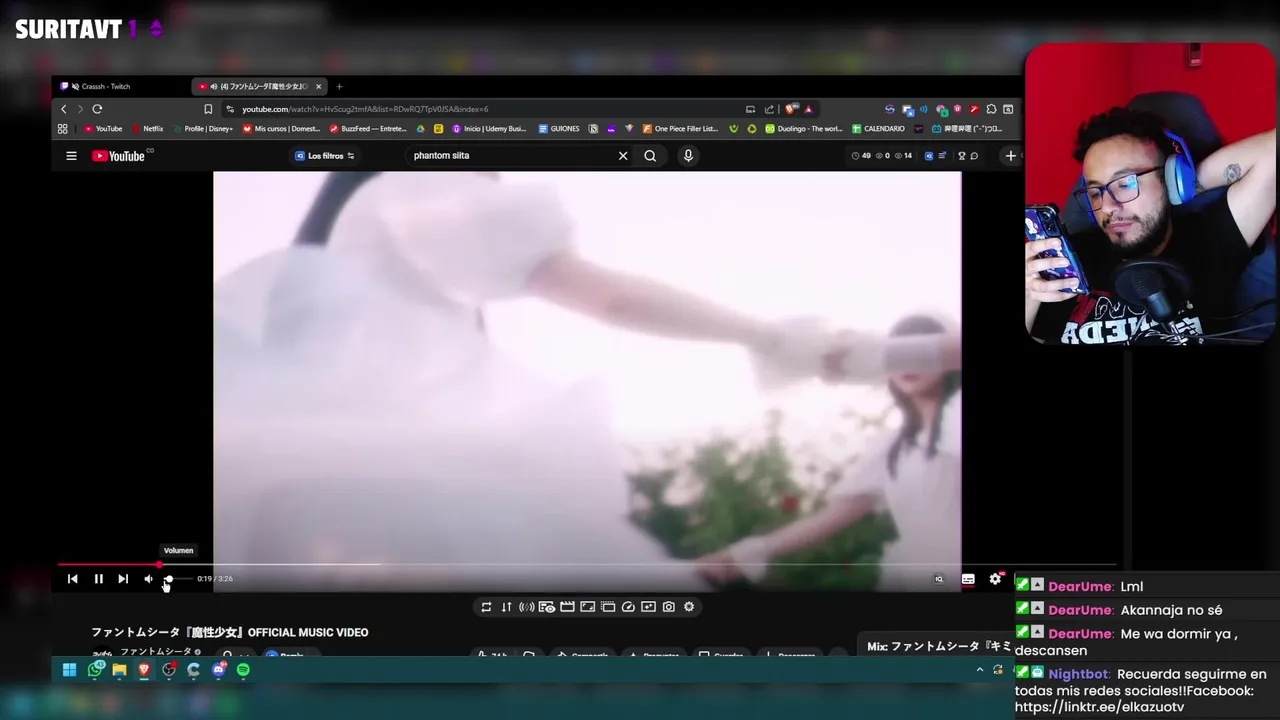Go to the YouTube home logo

[119, 156]
